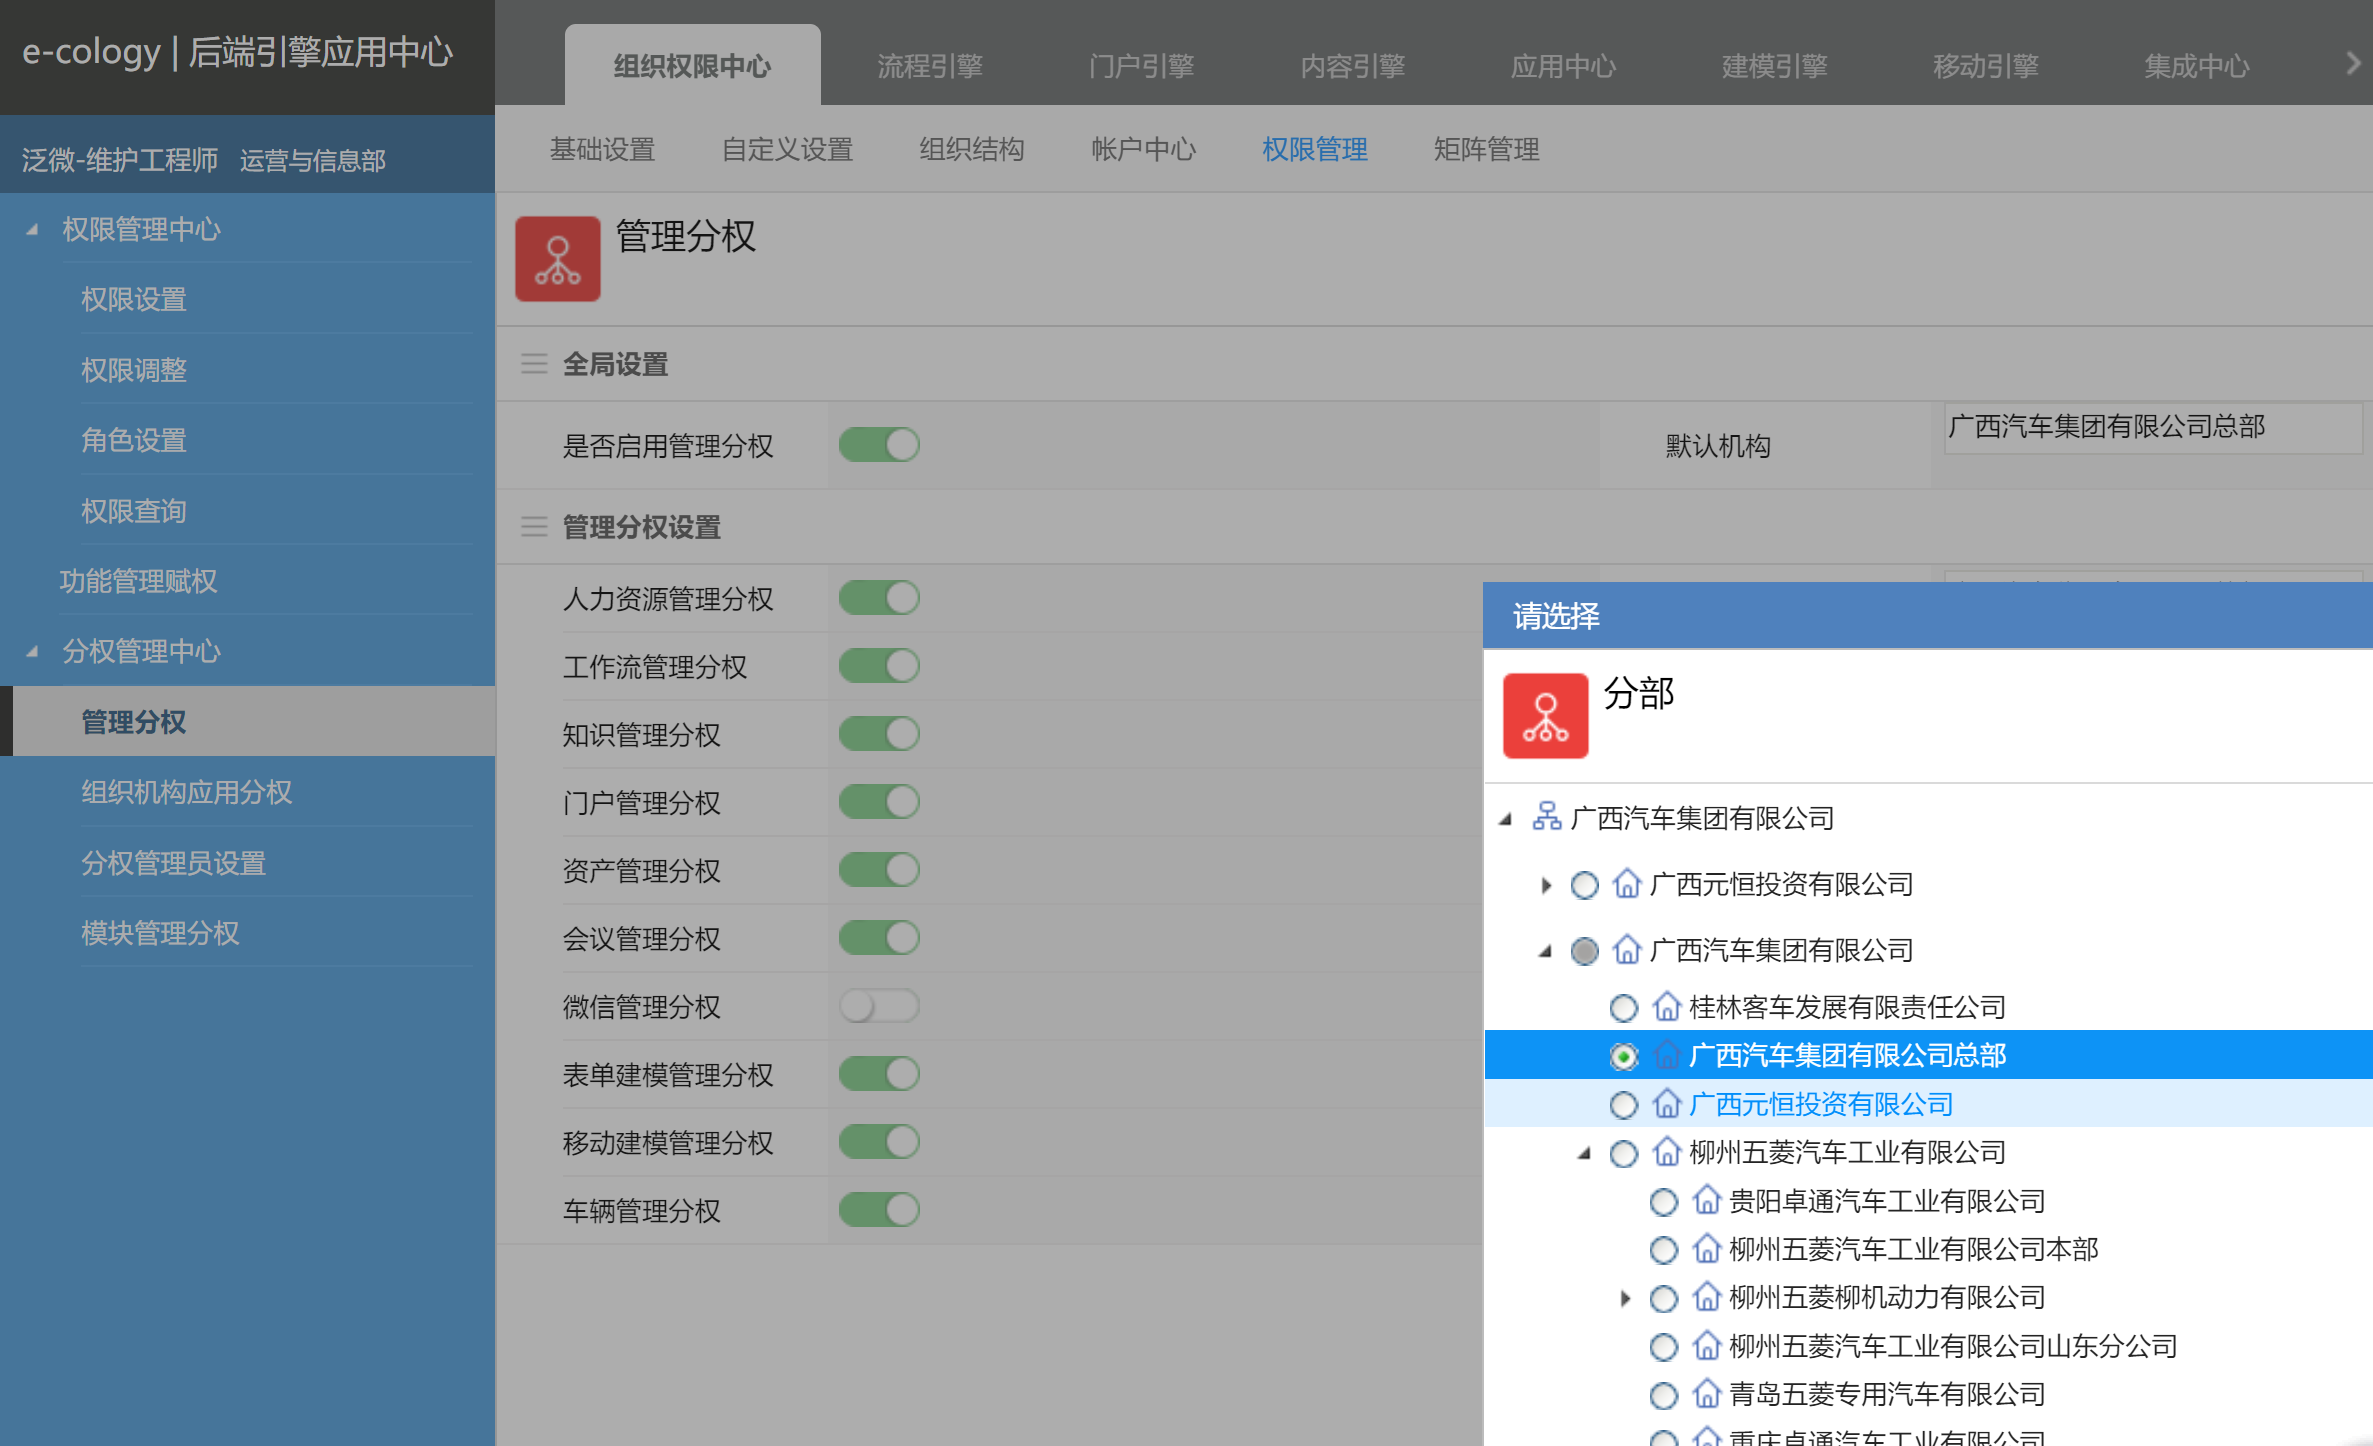Collapse 柳州五菱汽车工业有限公司 tree node
Screen dimensions: 2373x1446
tap(1585, 1153)
